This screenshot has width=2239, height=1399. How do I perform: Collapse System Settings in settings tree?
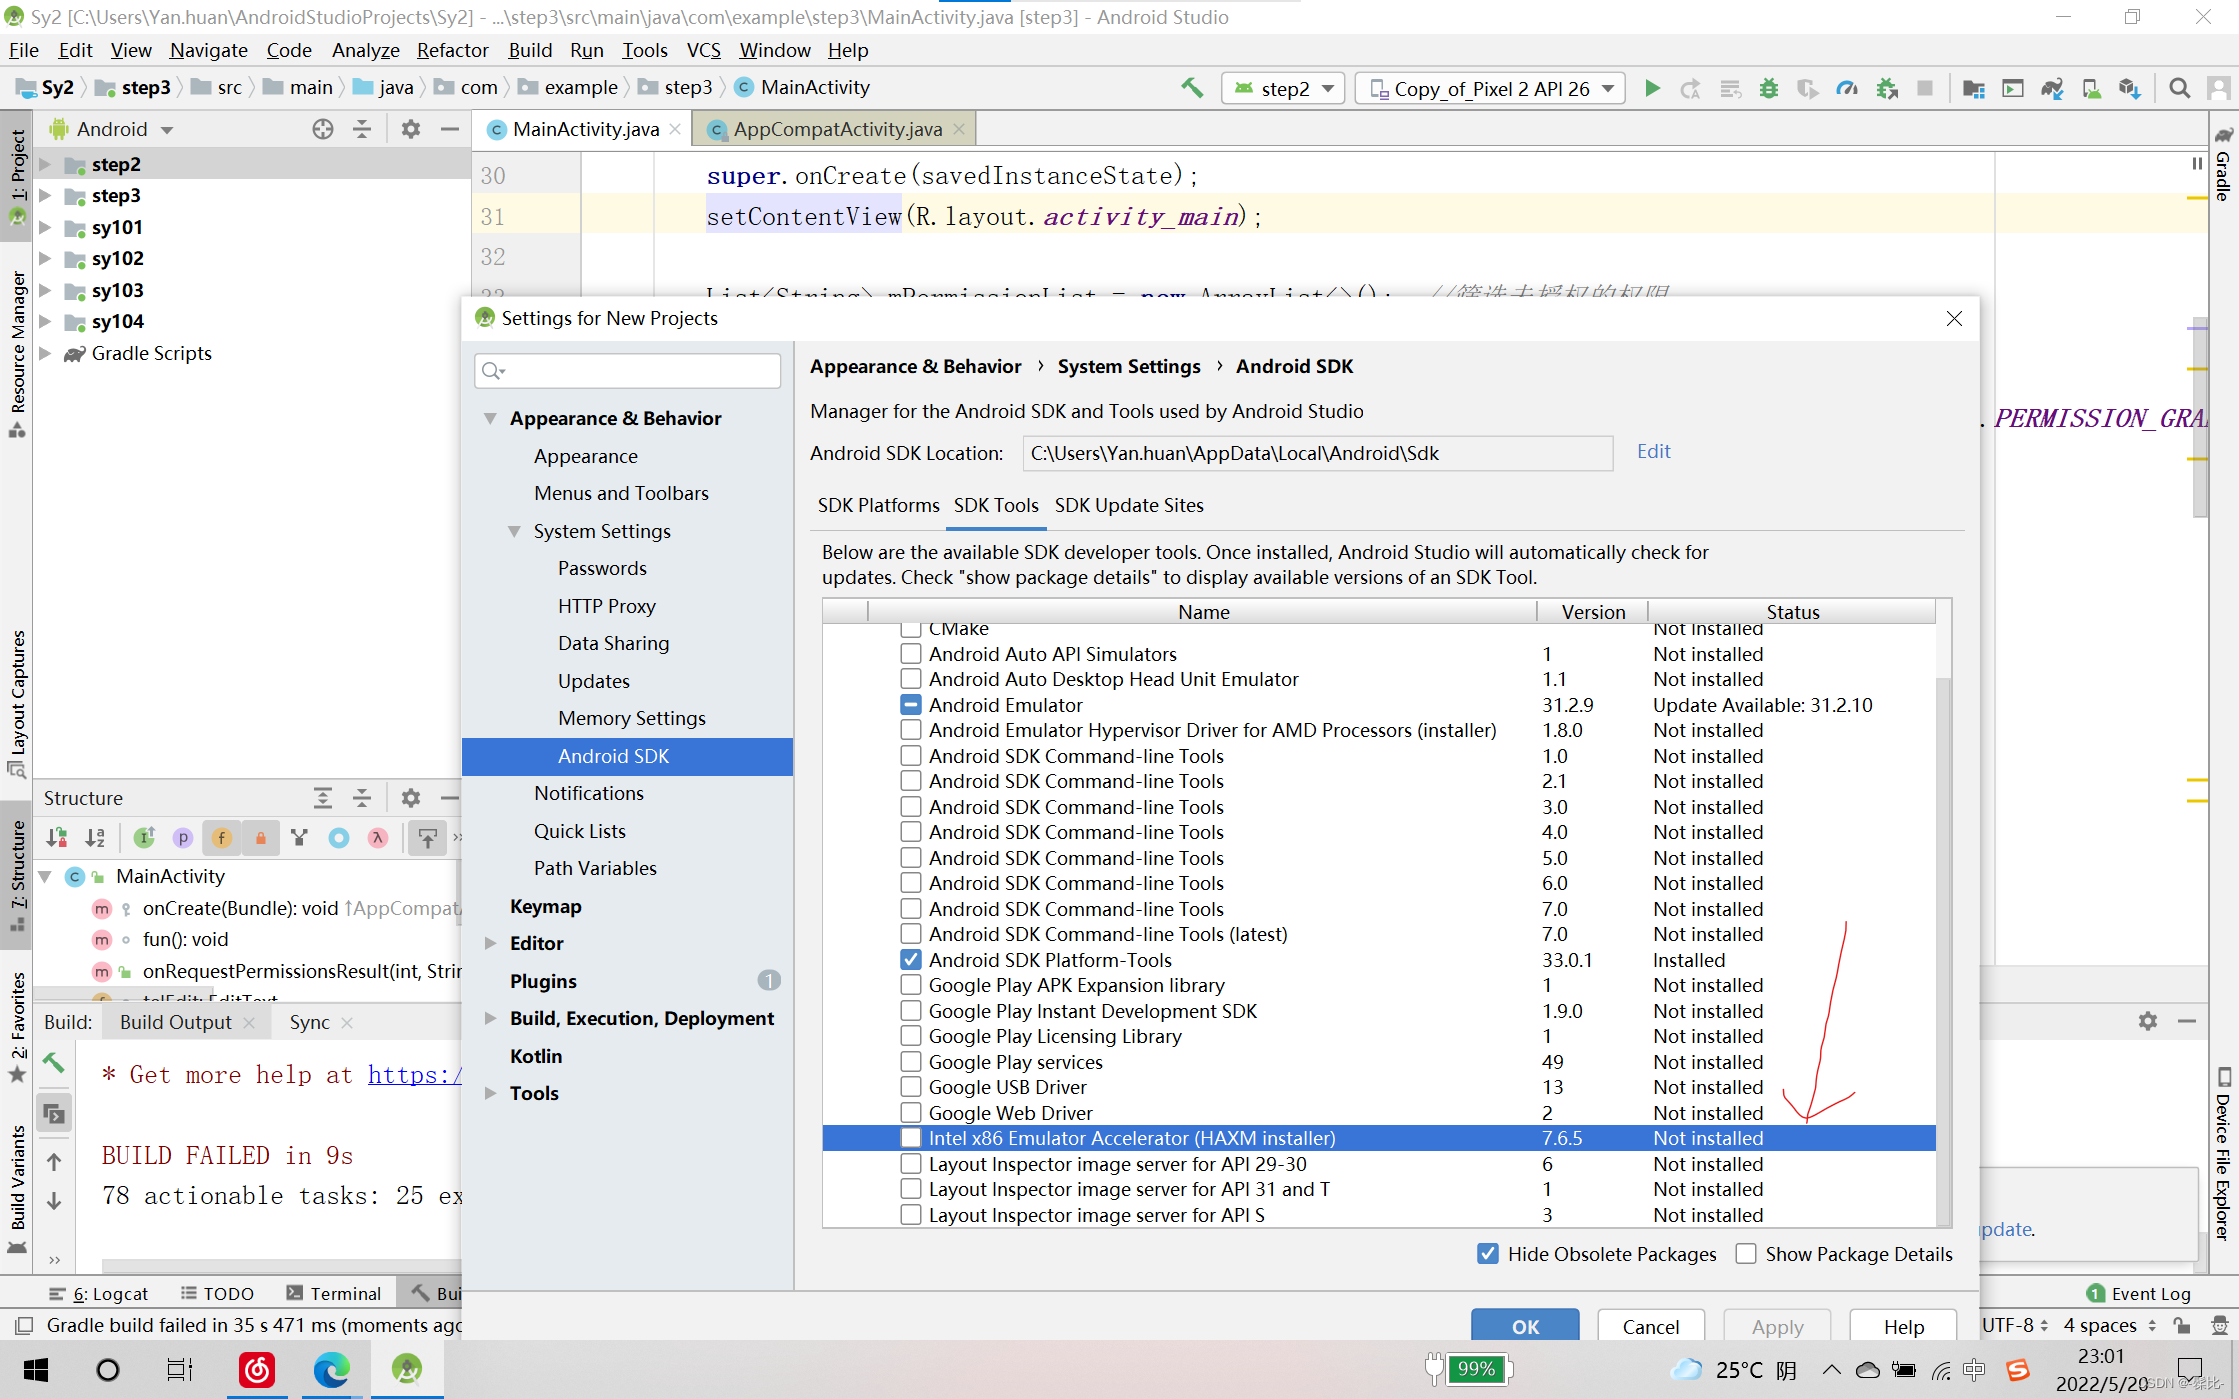pos(514,531)
